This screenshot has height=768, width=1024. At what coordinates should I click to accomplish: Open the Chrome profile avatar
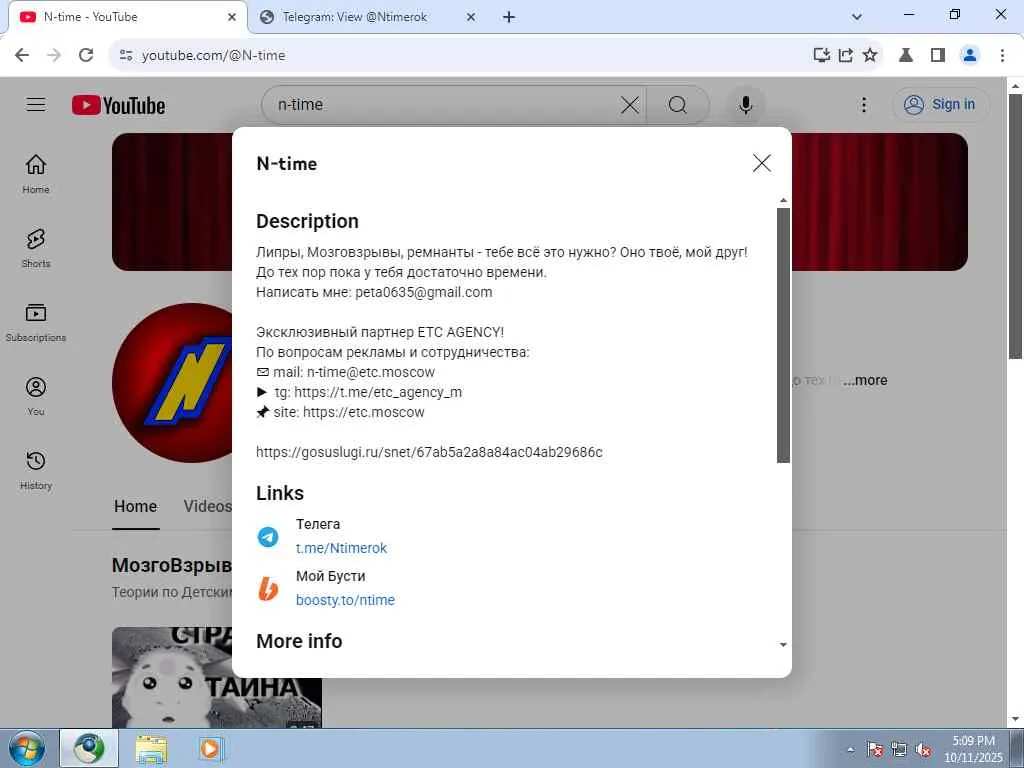tap(970, 55)
